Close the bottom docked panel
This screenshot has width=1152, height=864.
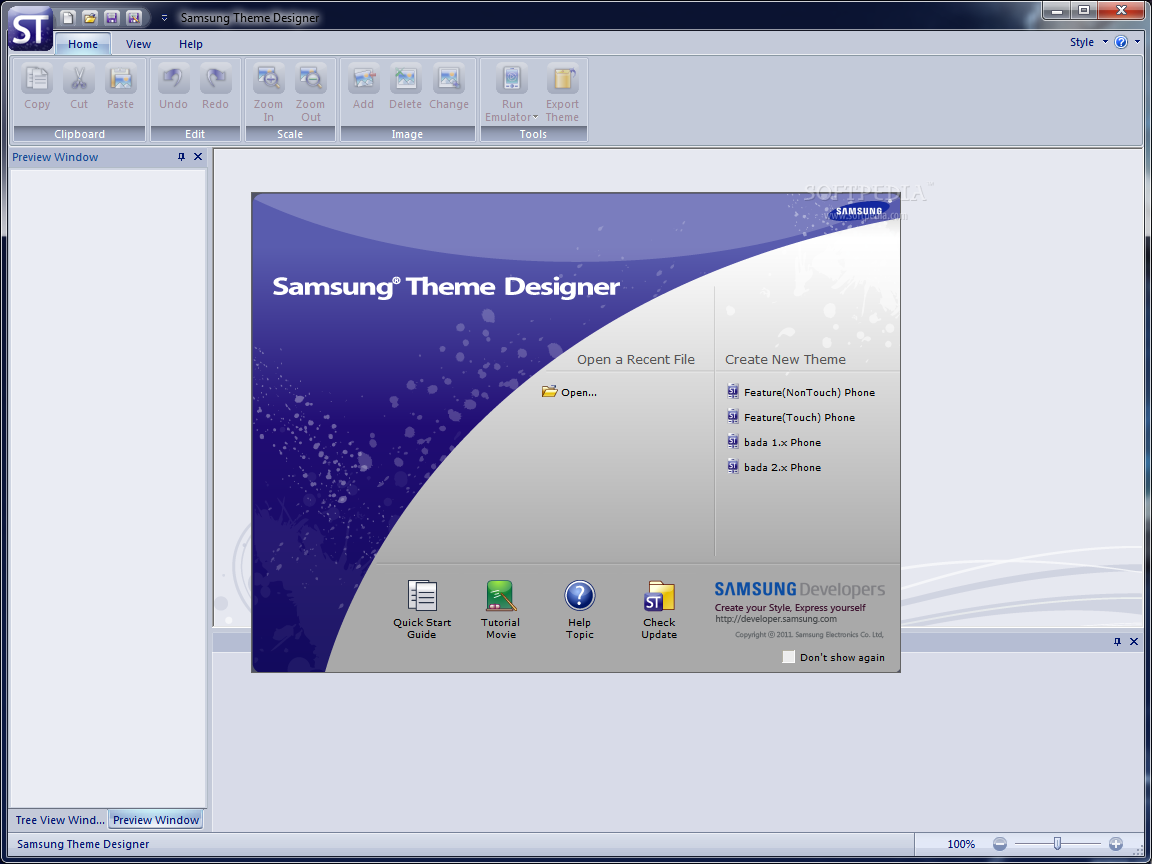(1134, 641)
